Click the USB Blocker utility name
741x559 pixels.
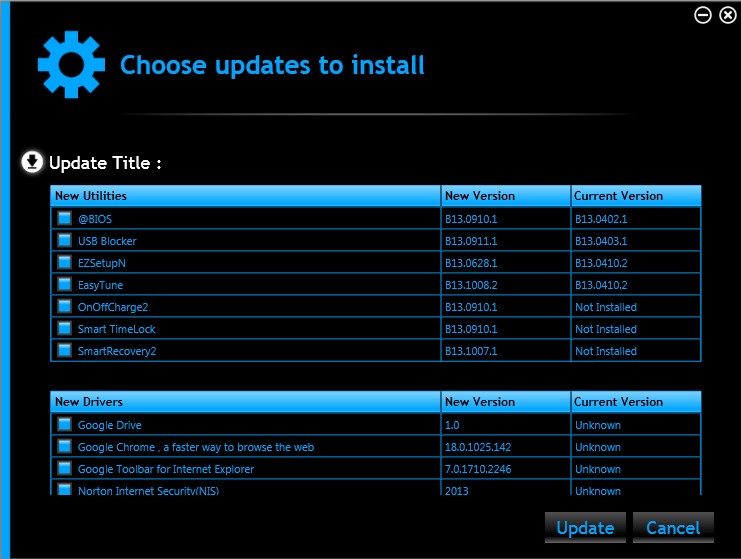pyautogui.click(x=107, y=241)
